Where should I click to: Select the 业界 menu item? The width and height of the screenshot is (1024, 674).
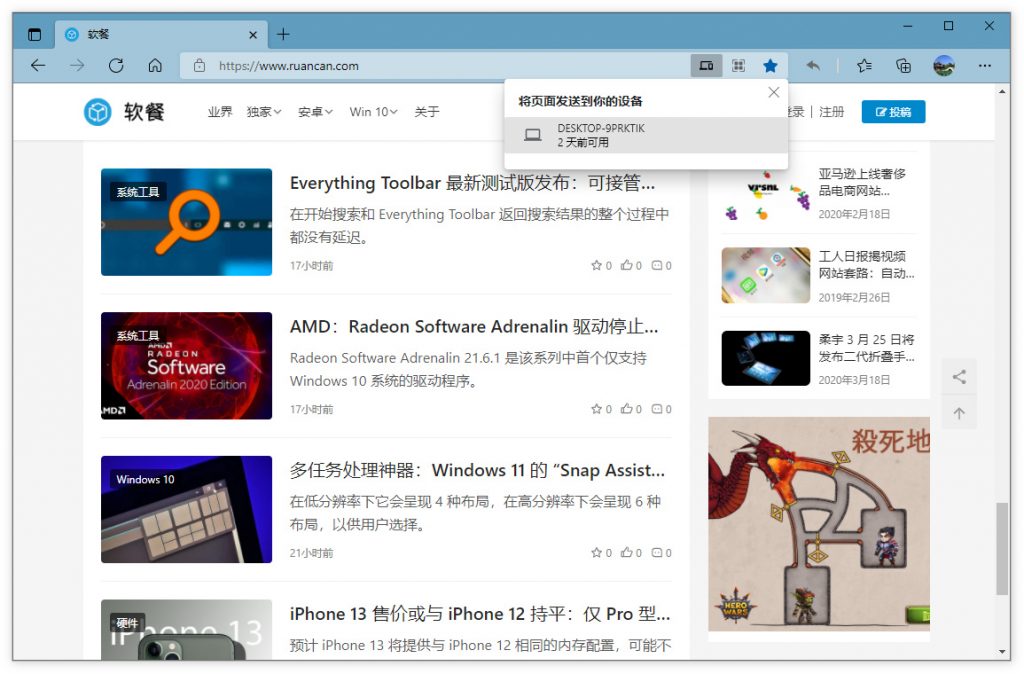[219, 112]
